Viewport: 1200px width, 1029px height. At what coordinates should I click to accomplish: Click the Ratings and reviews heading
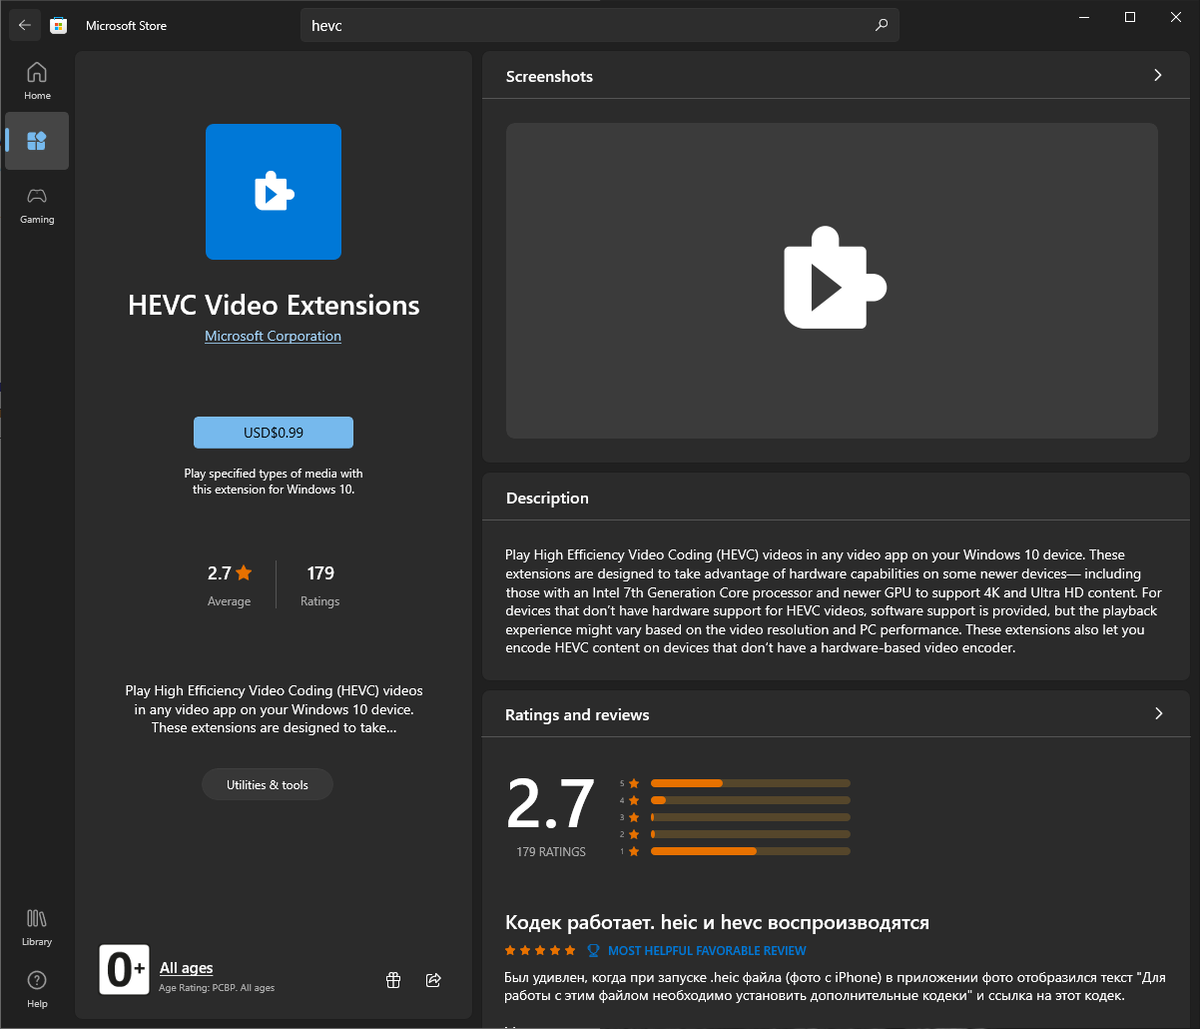[x=577, y=714]
